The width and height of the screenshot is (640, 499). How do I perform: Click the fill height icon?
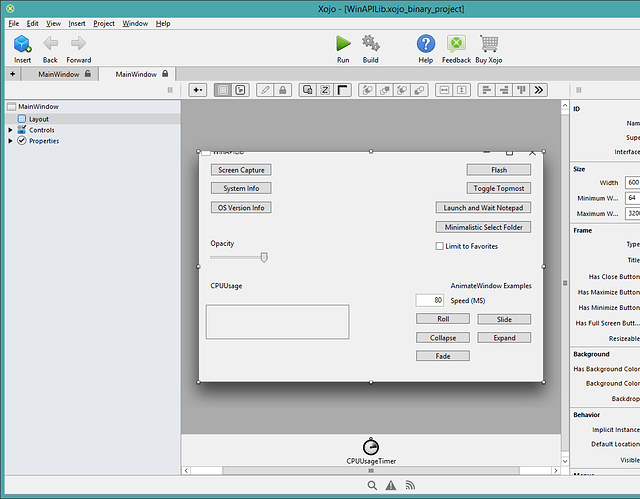[x=462, y=90]
